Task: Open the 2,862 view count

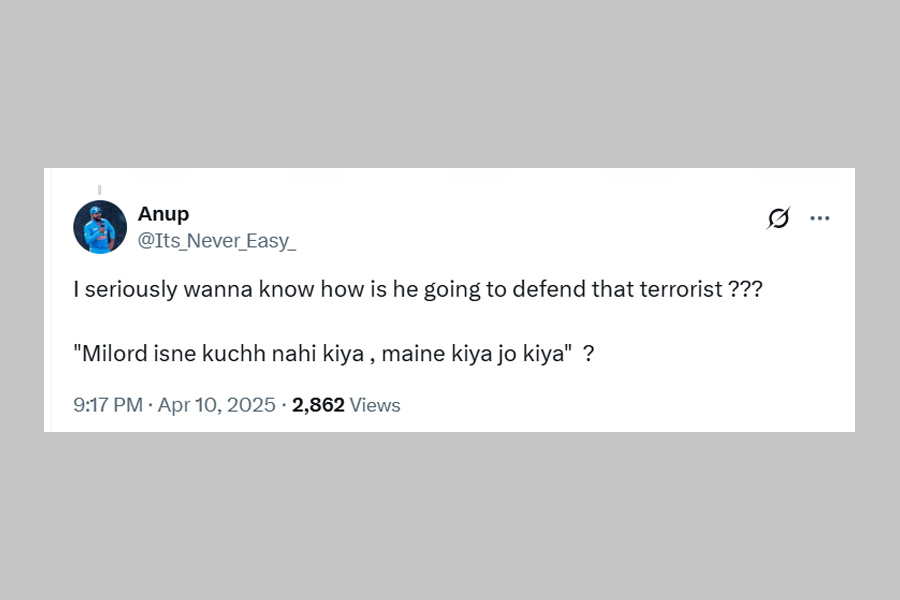Action: pyautogui.click(x=318, y=405)
